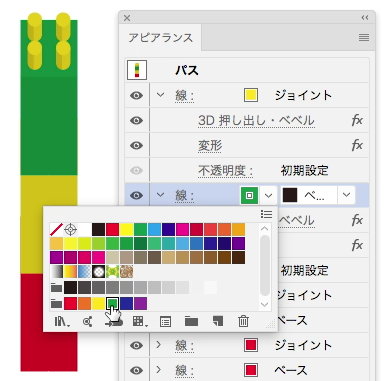Screen dimensions: 390x381
Task: Toggle visibility of 変形 effect
Action: click(136, 146)
